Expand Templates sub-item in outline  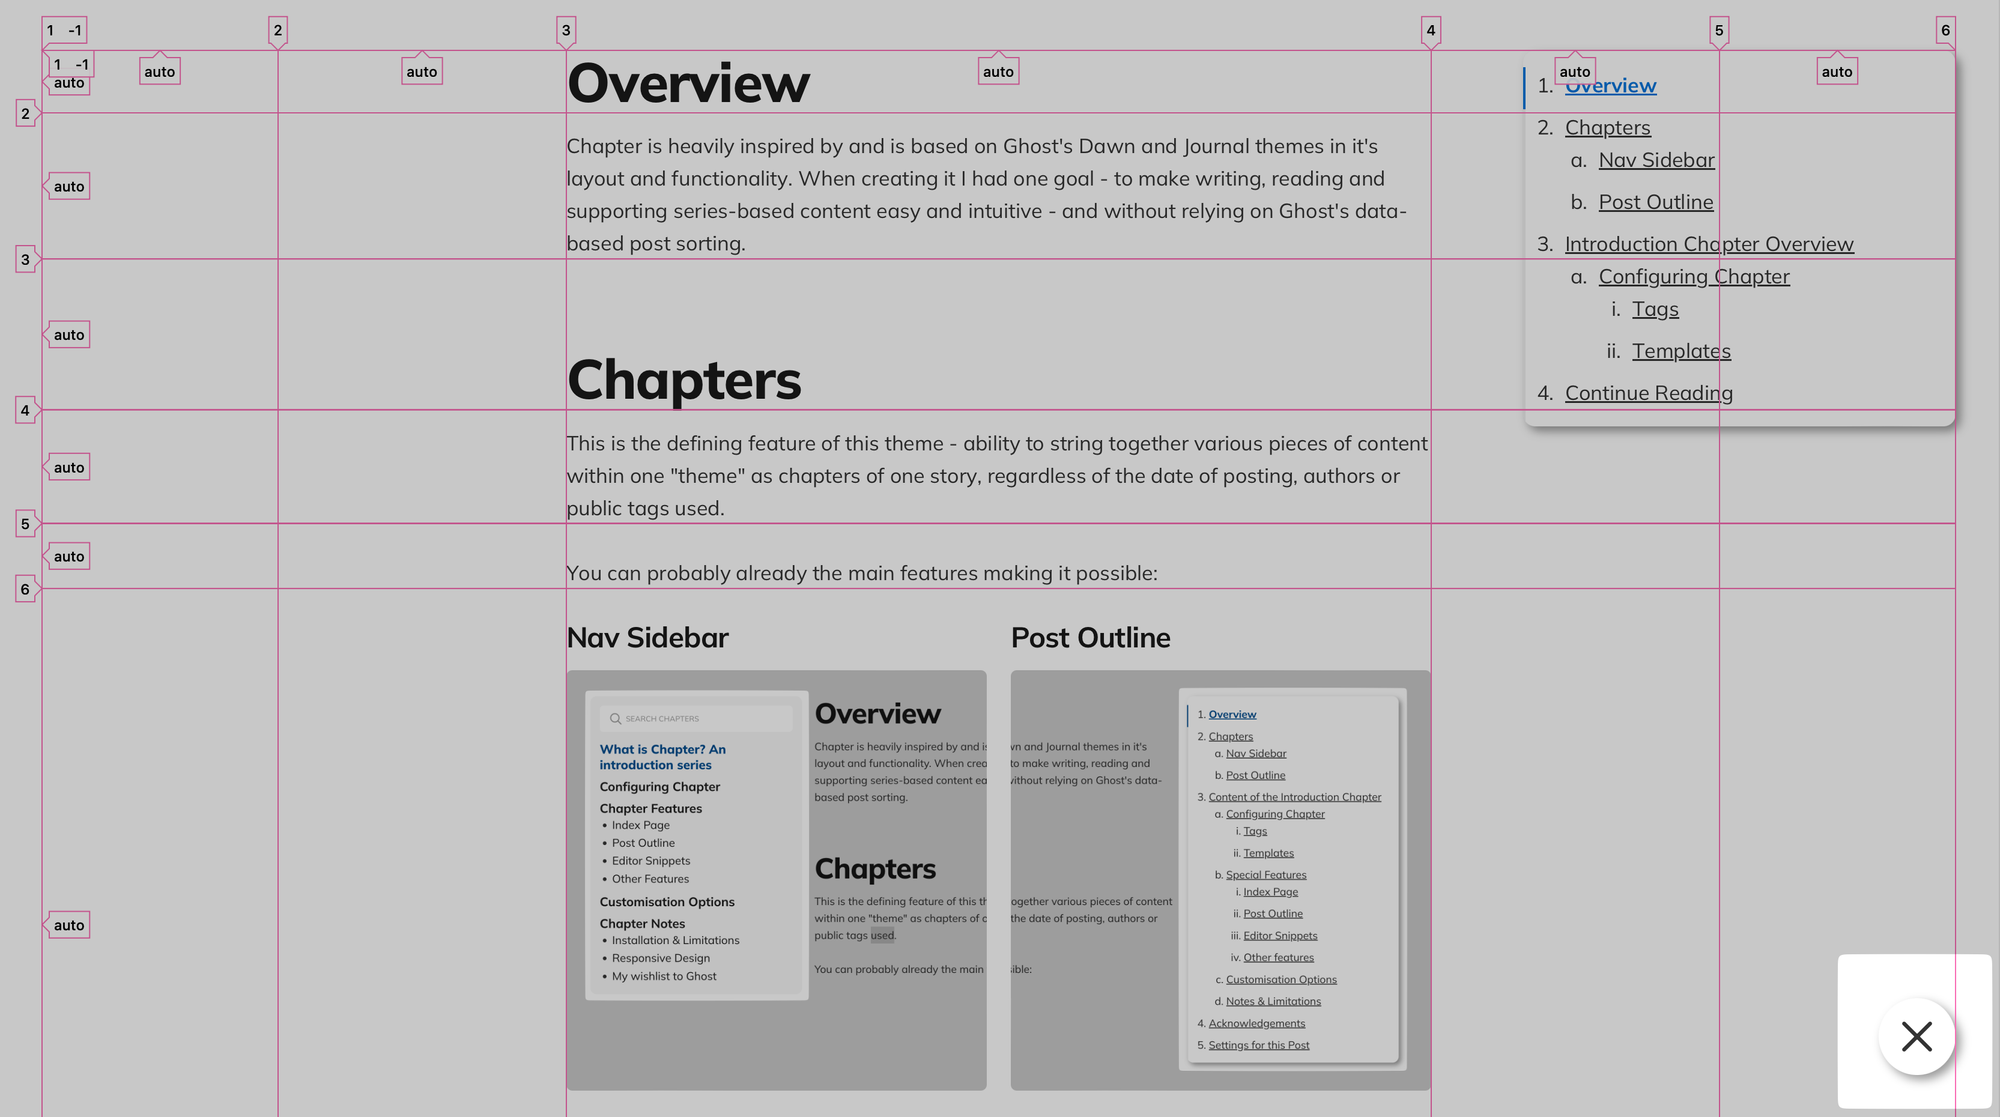[x=1680, y=350]
